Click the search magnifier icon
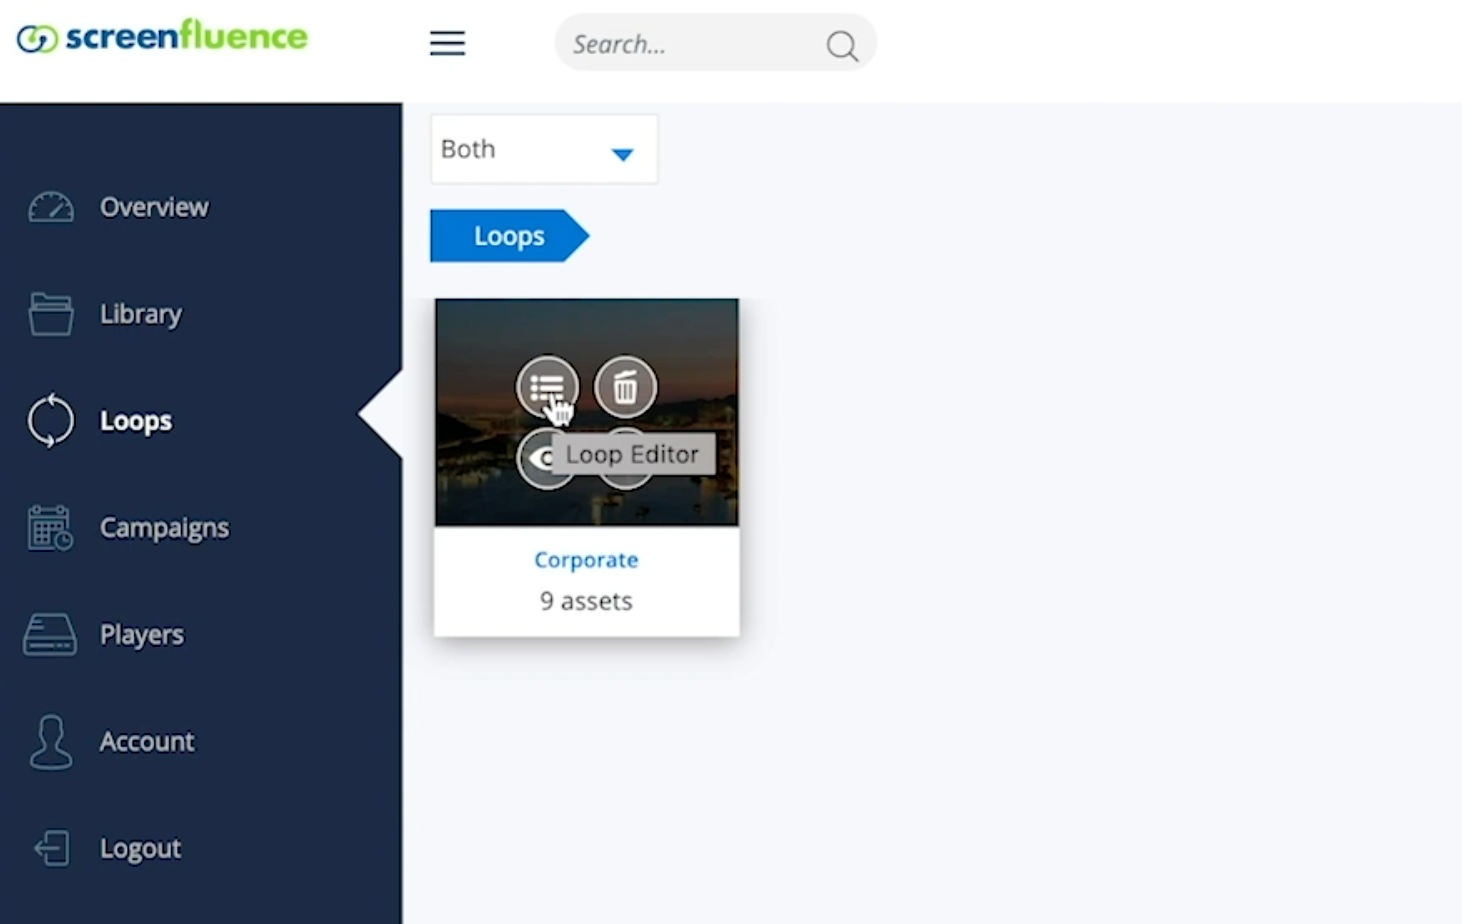Viewport: 1462px width, 924px height. coord(842,45)
